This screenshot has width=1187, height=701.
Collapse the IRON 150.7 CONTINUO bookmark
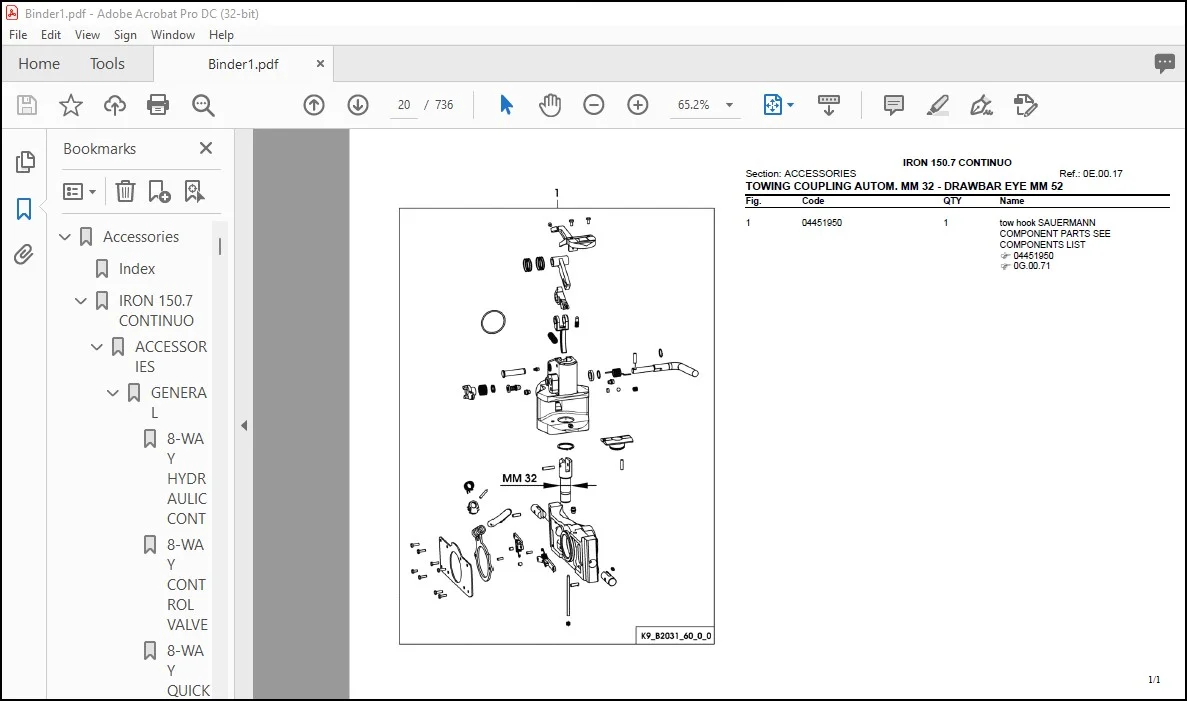81,301
